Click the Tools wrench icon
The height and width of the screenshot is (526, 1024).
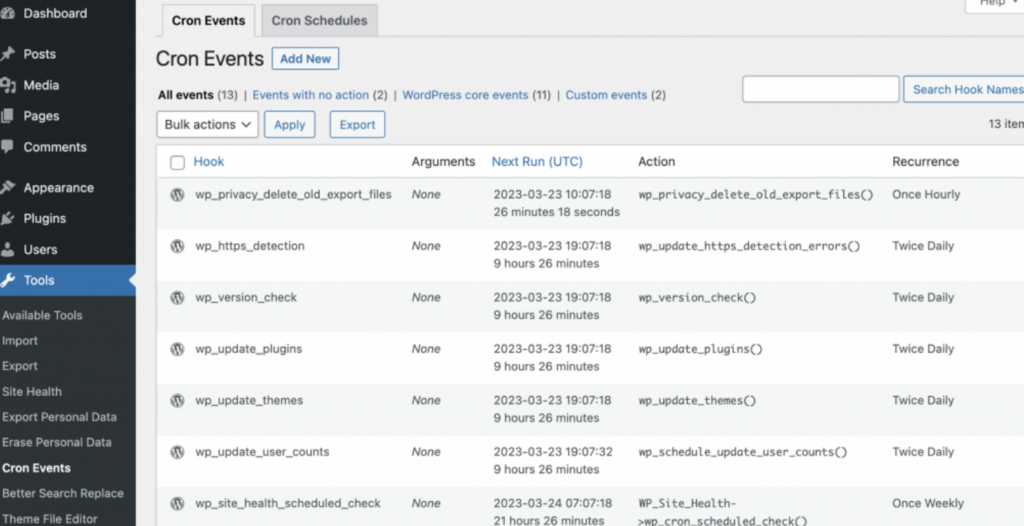click(7, 280)
